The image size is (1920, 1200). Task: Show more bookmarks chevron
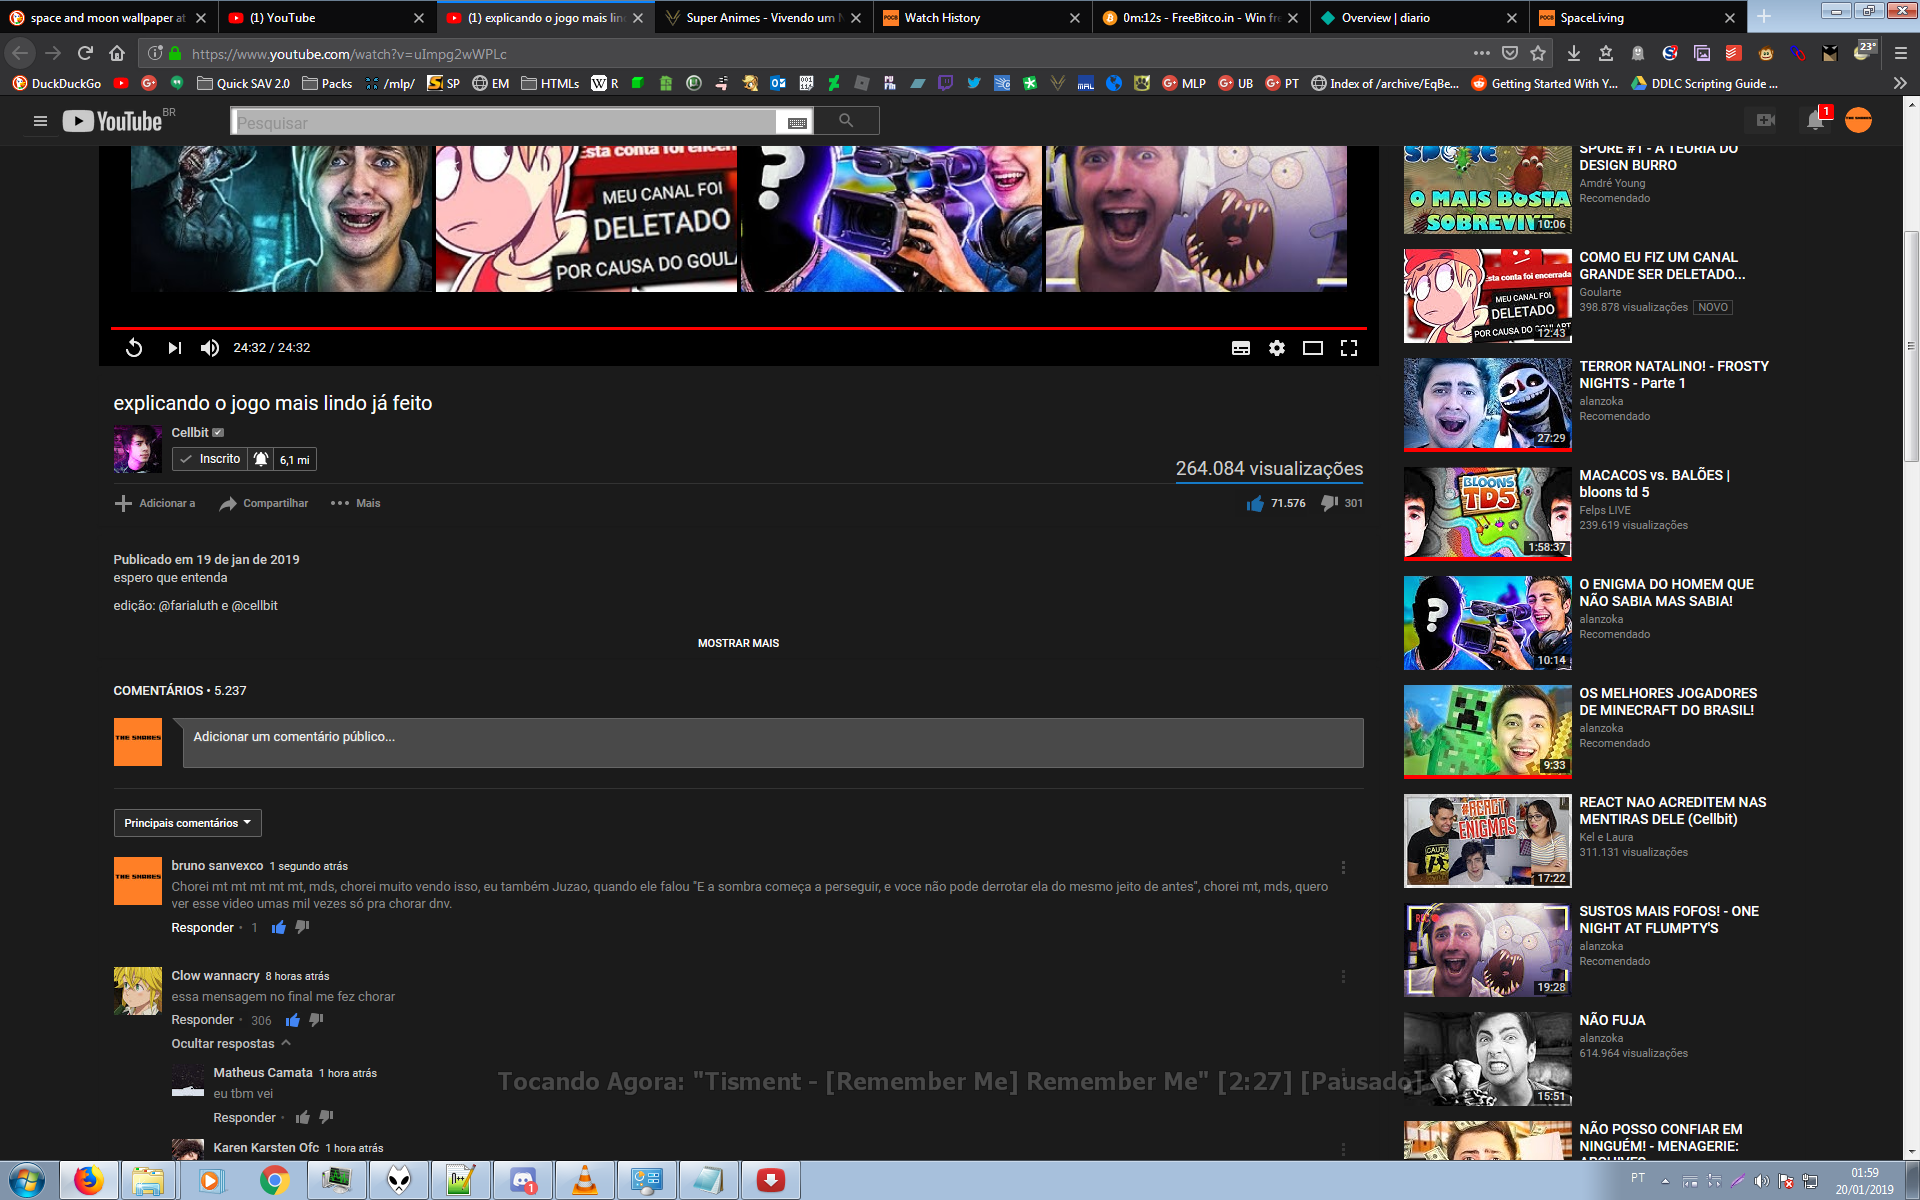(1900, 84)
